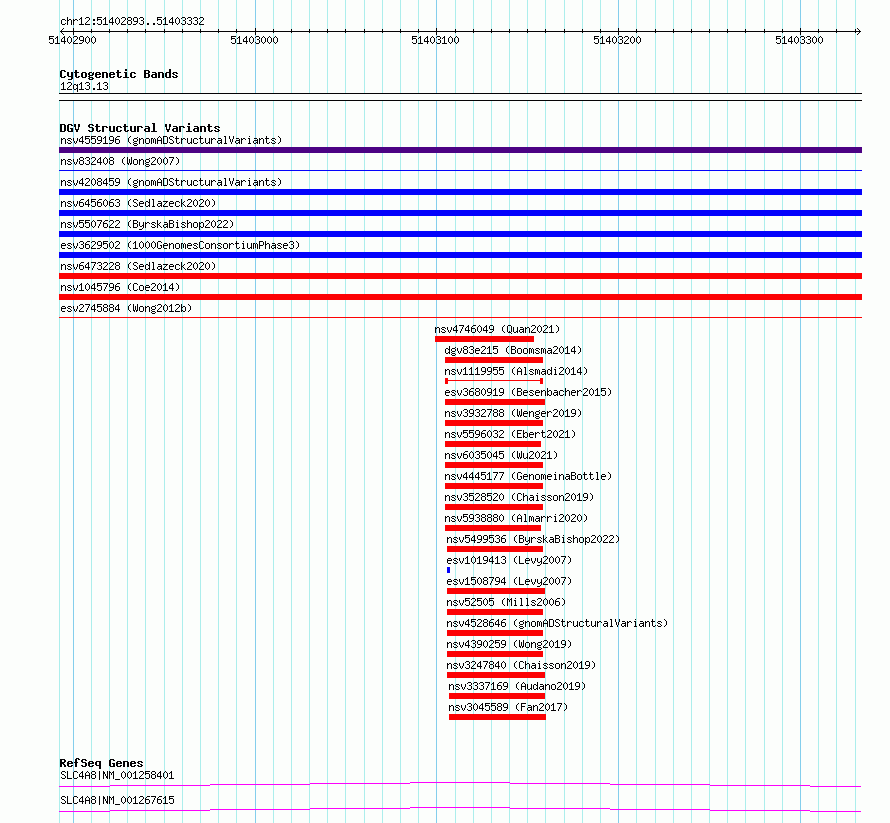Click the ruler at position 51402900
The height and width of the screenshot is (823, 890).
pyautogui.click(x=72, y=40)
